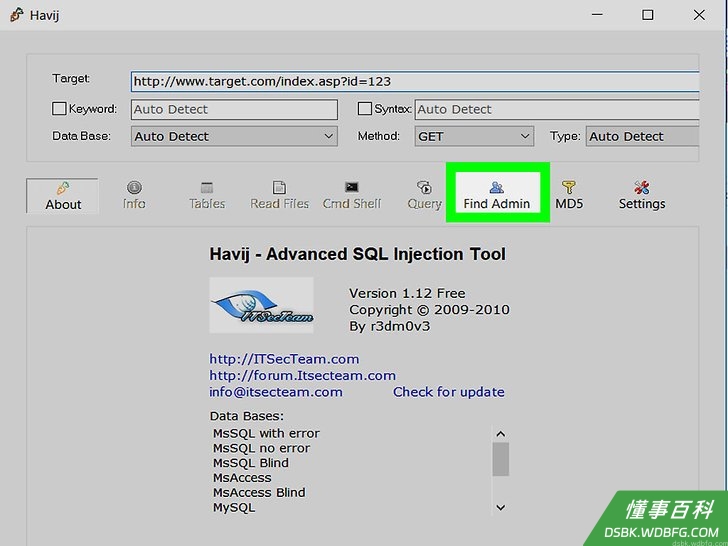Open the http://forum.Itsecteam.com link

(x=303, y=375)
